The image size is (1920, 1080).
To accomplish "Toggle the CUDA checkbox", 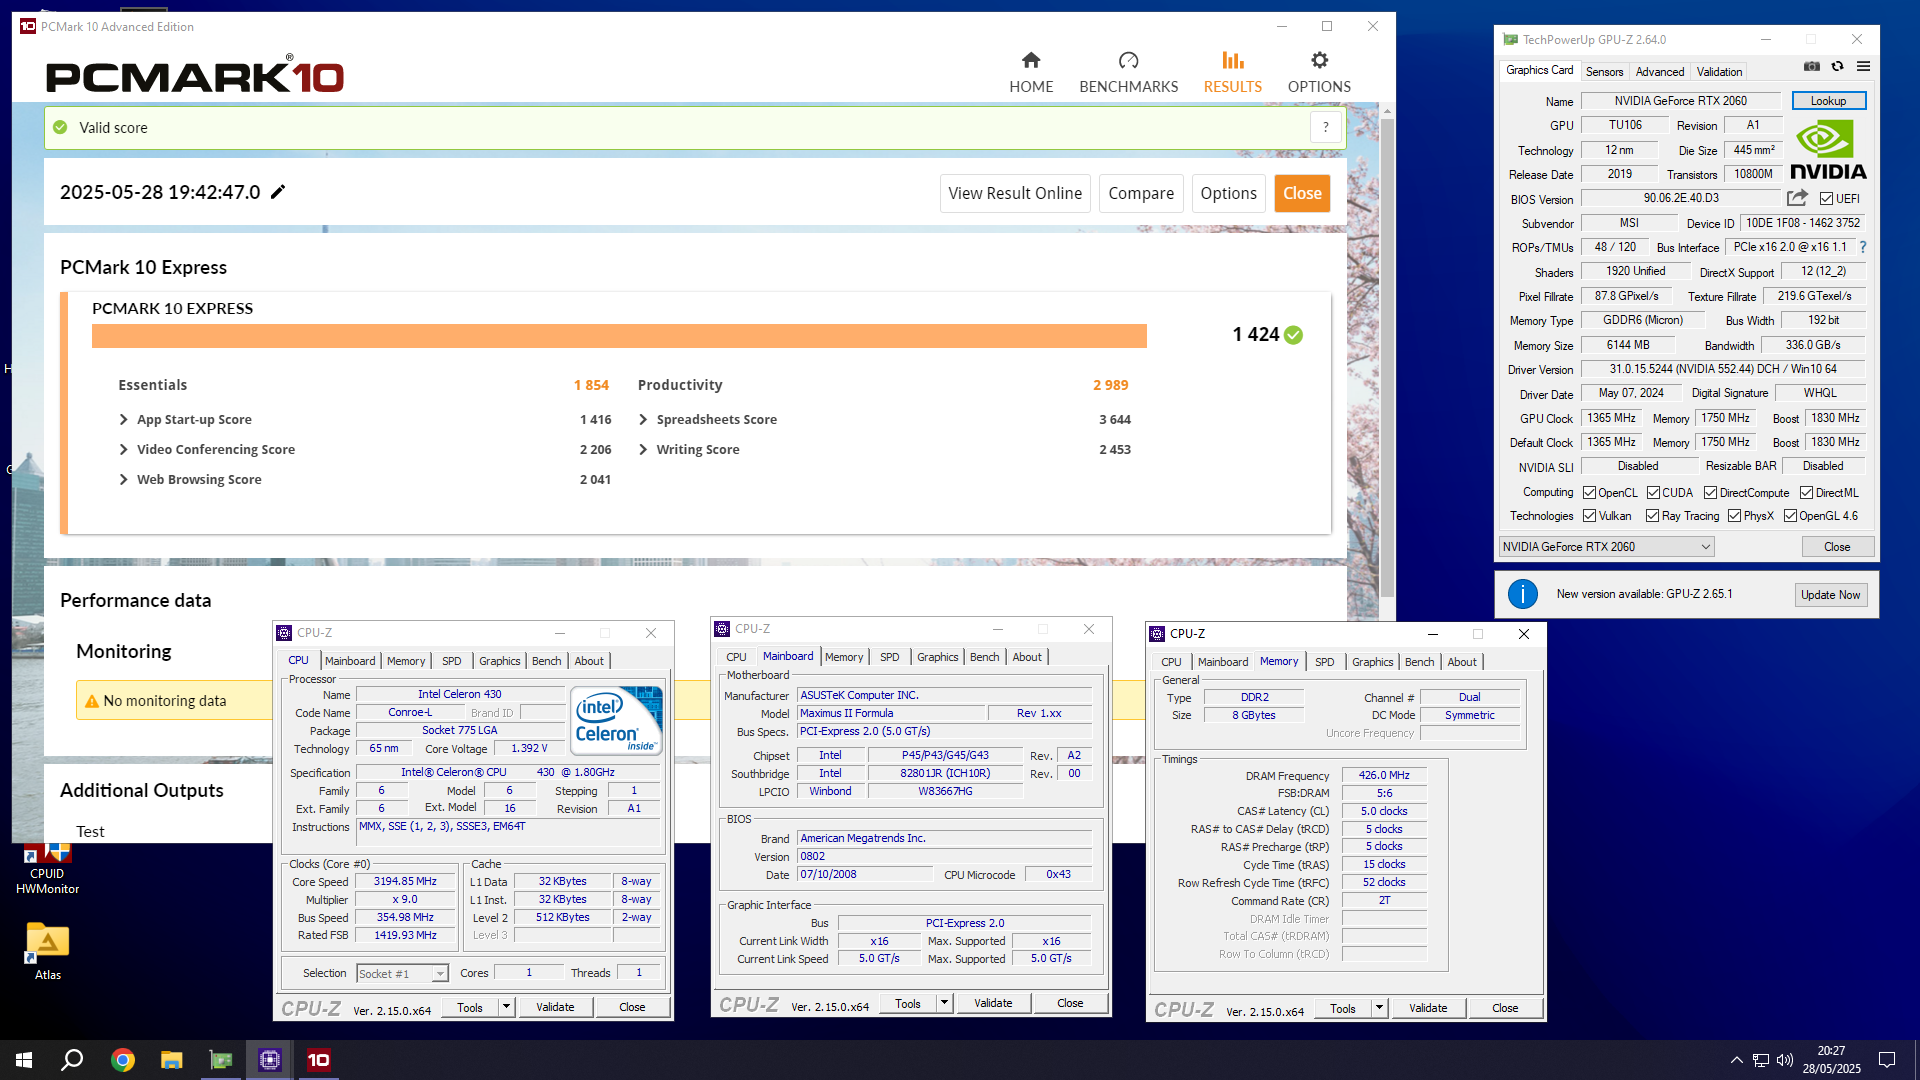I will [1653, 493].
